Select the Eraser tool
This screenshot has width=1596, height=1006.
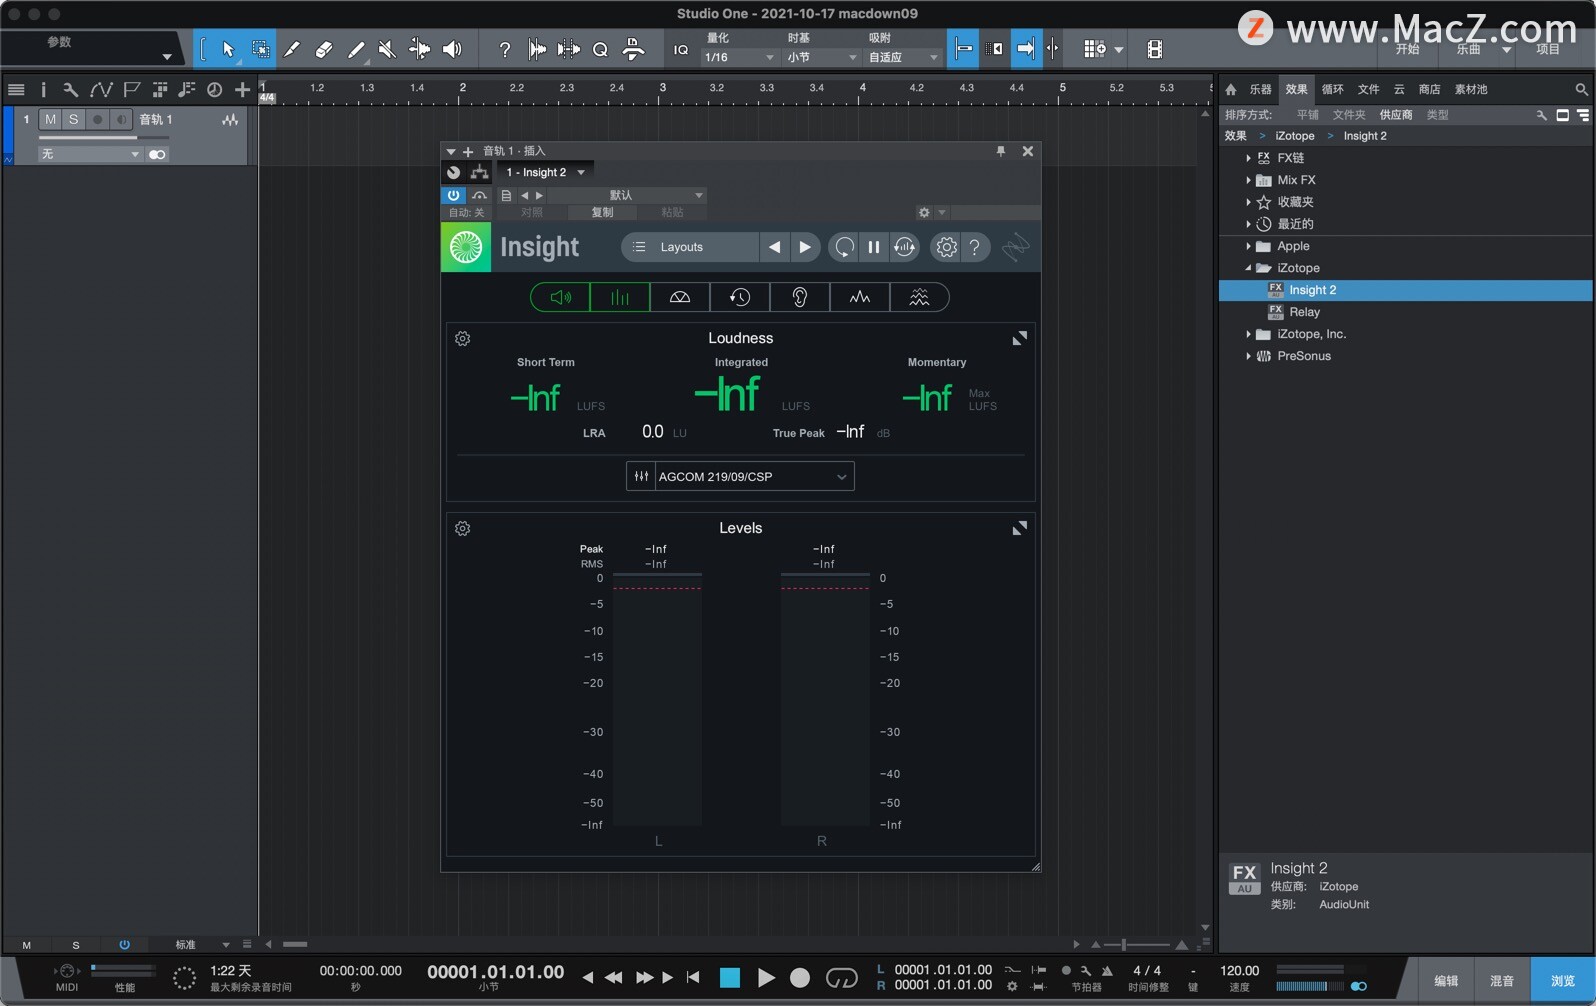coord(324,49)
